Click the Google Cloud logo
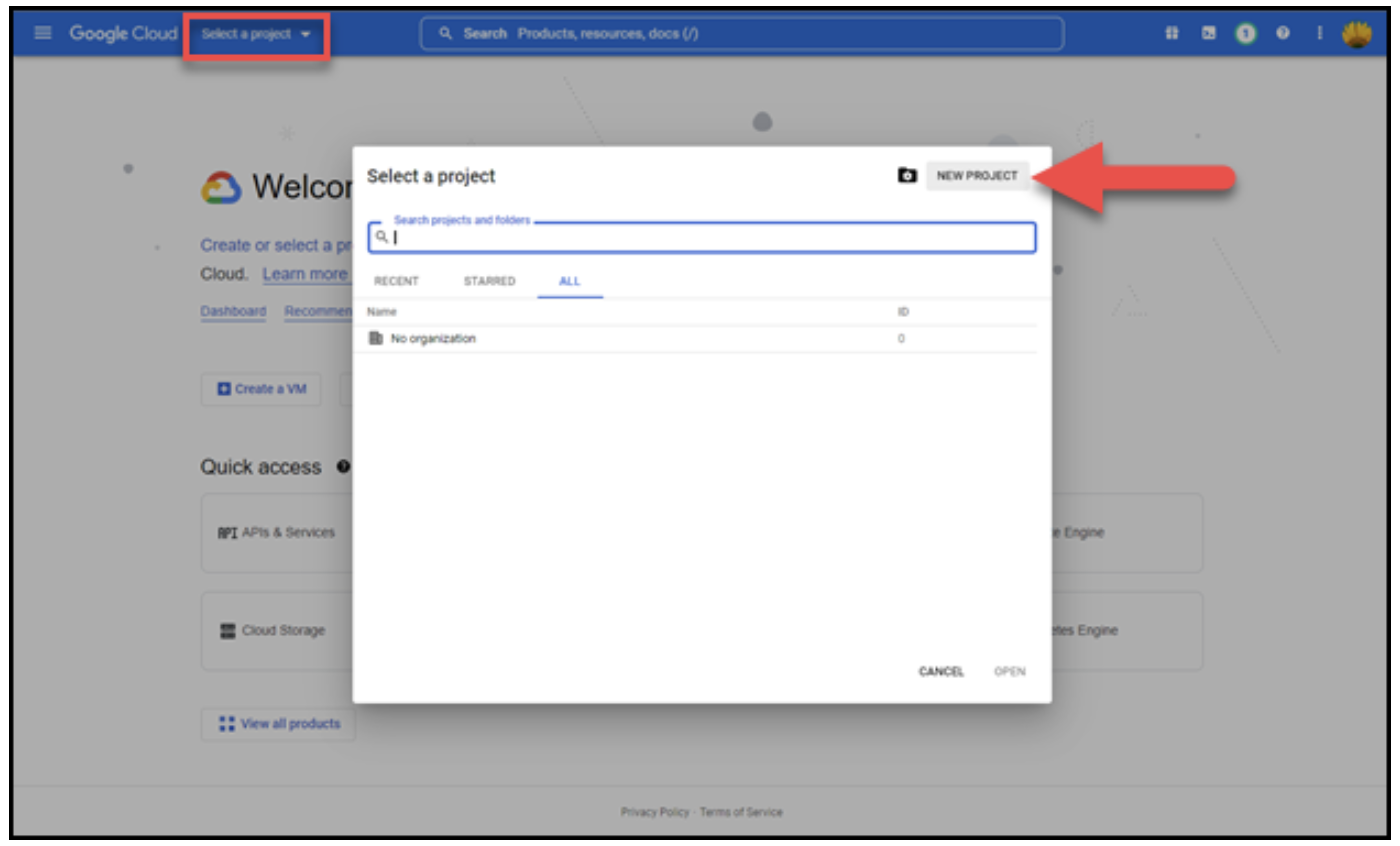 tap(122, 33)
